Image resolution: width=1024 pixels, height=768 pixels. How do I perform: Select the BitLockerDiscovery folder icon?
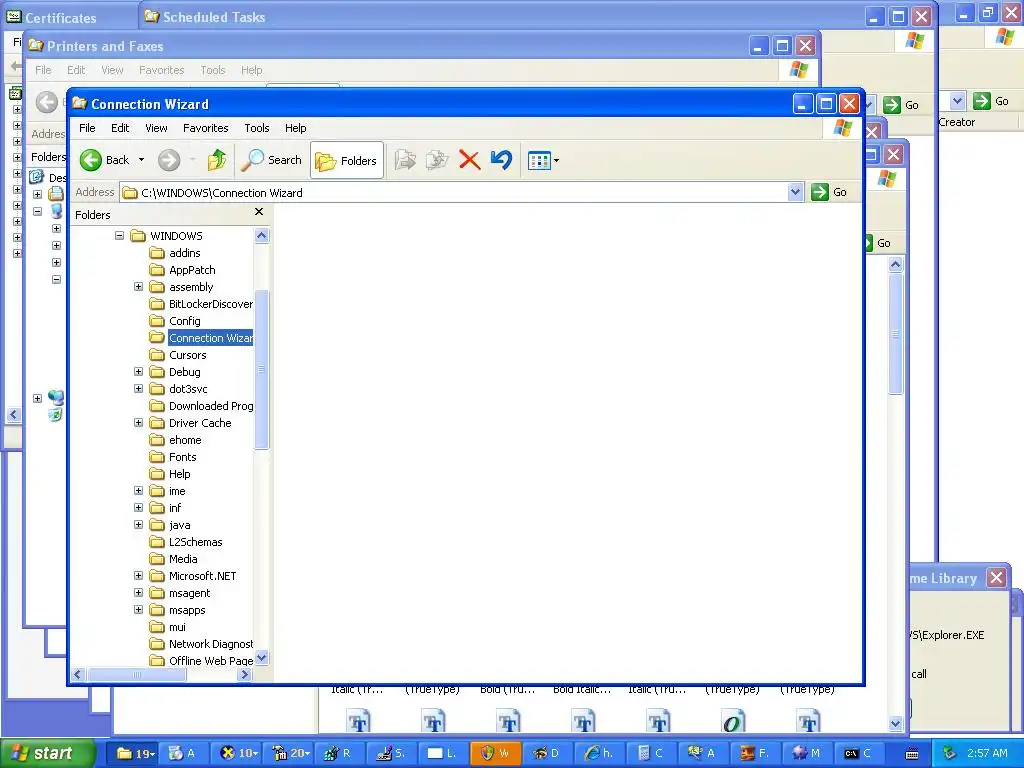coord(157,304)
